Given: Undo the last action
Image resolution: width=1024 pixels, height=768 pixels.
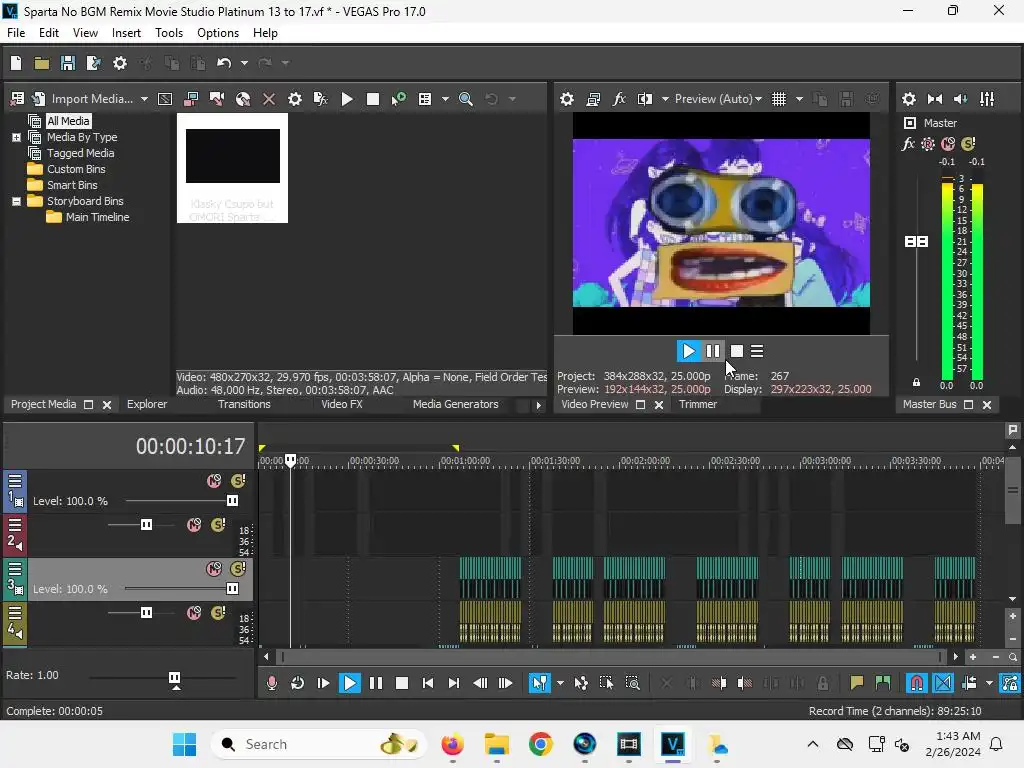Looking at the screenshot, I should click(x=224, y=63).
